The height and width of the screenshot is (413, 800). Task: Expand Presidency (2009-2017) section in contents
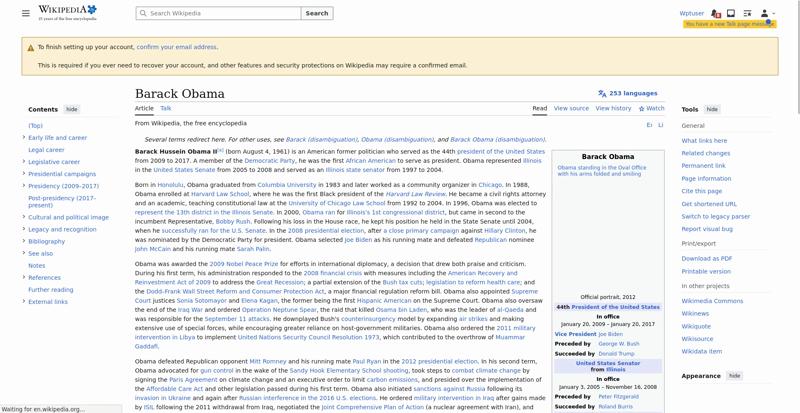[x=24, y=185]
